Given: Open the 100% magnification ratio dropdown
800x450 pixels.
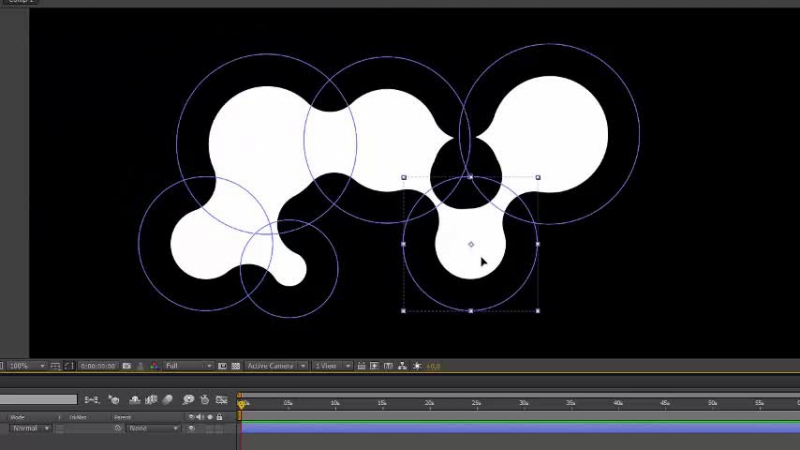Looking at the screenshot, I should tap(27, 366).
